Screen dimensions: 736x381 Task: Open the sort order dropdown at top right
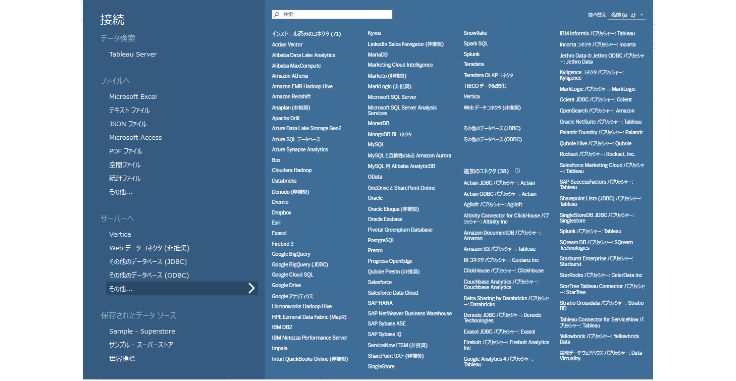[x=627, y=15]
